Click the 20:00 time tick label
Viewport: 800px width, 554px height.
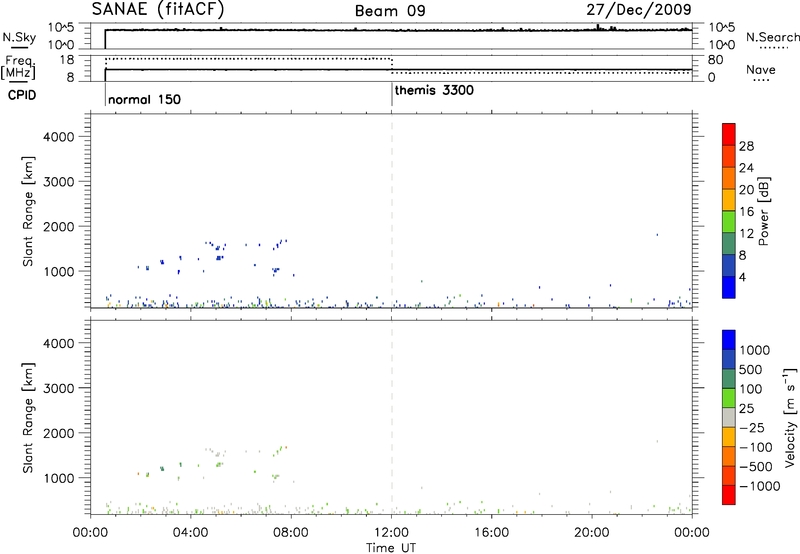[592, 533]
